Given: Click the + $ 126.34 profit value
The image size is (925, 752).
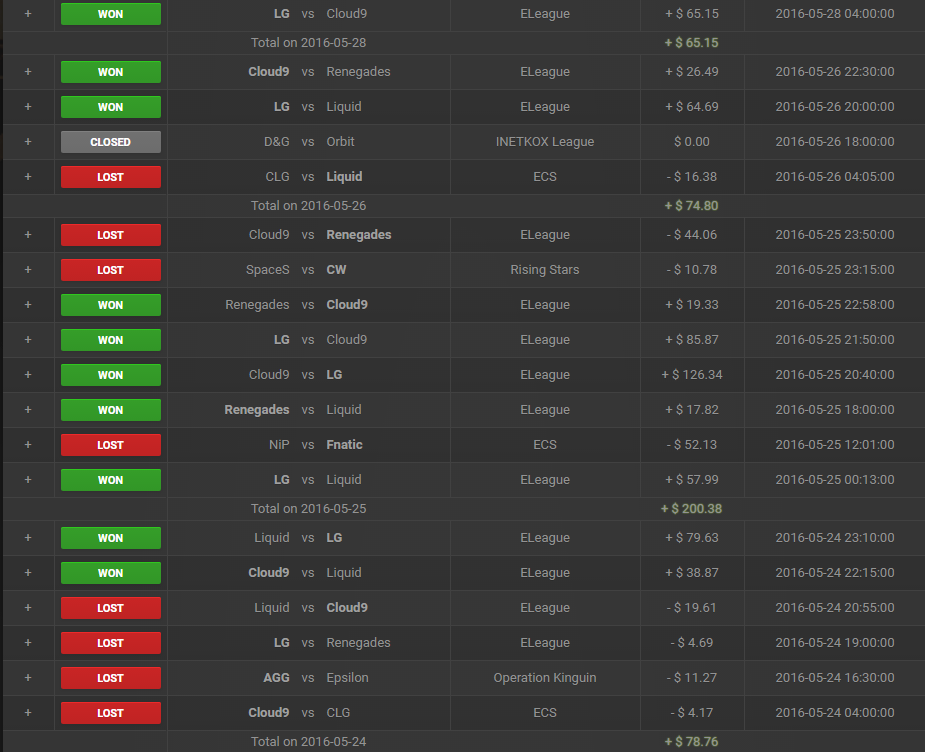Looking at the screenshot, I should pyautogui.click(x=692, y=375).
